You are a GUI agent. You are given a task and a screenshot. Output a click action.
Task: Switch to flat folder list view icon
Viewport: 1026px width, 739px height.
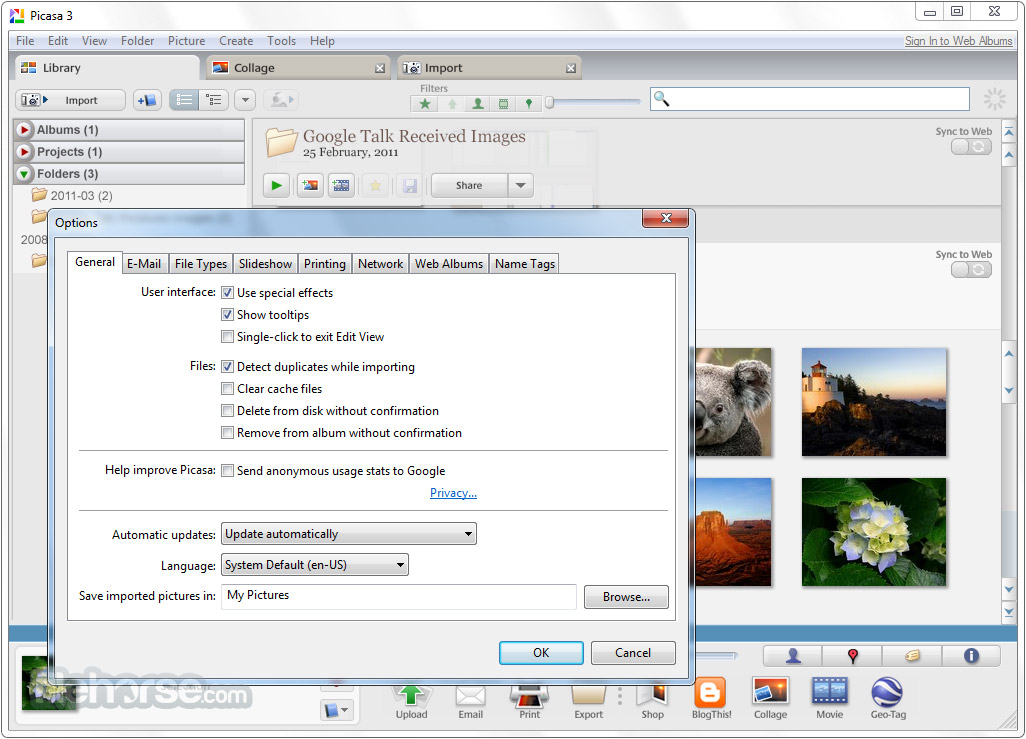[x=184, y=100]
